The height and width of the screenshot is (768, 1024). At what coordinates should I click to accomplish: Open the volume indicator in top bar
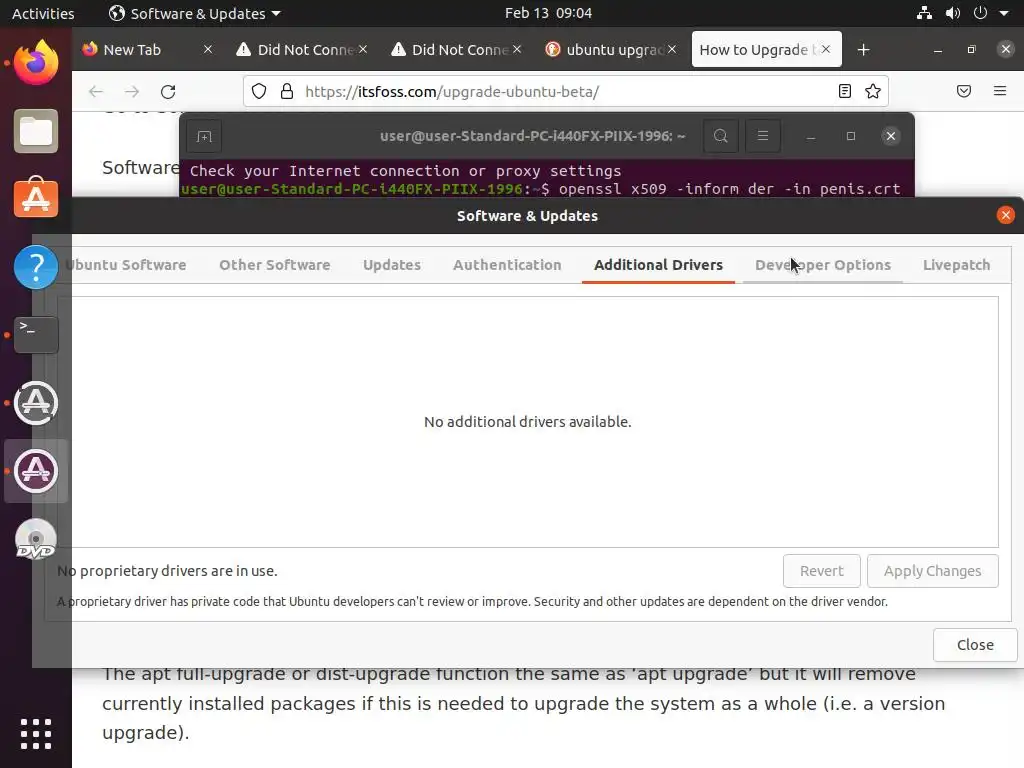point(953,13)
